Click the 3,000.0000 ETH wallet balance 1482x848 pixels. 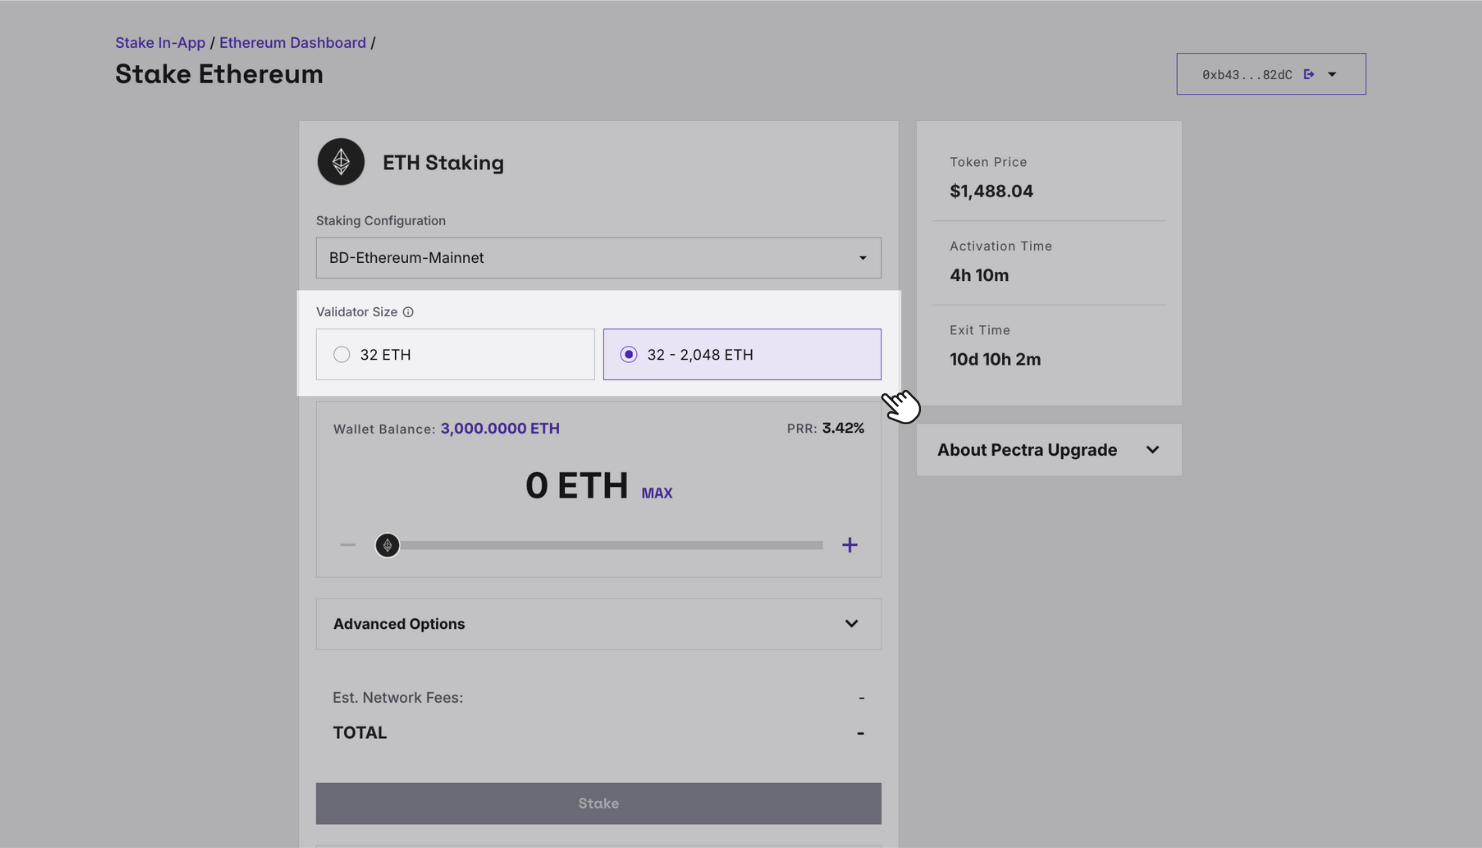pos(500,428)
